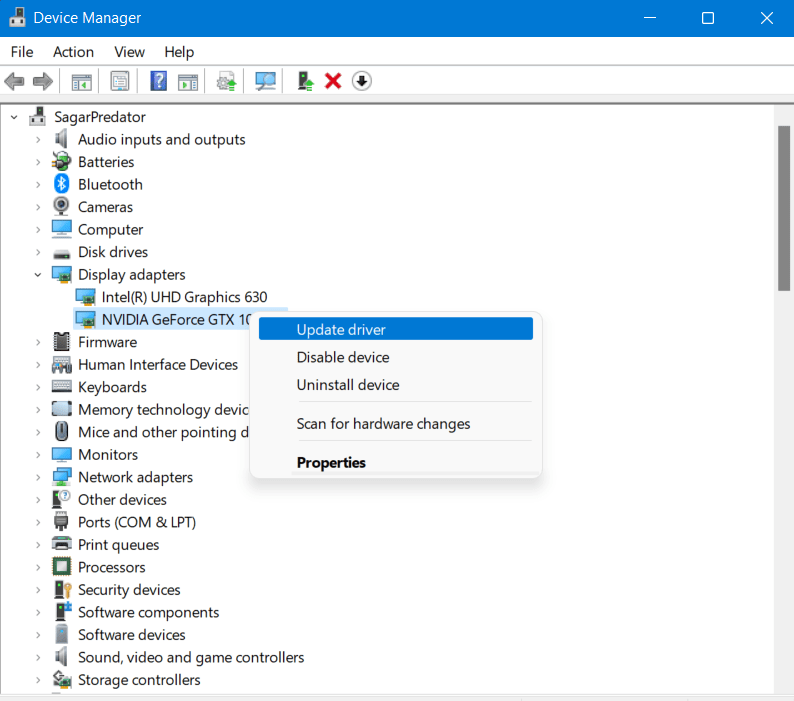
Task: Open the Action menu
Action: 73,52
